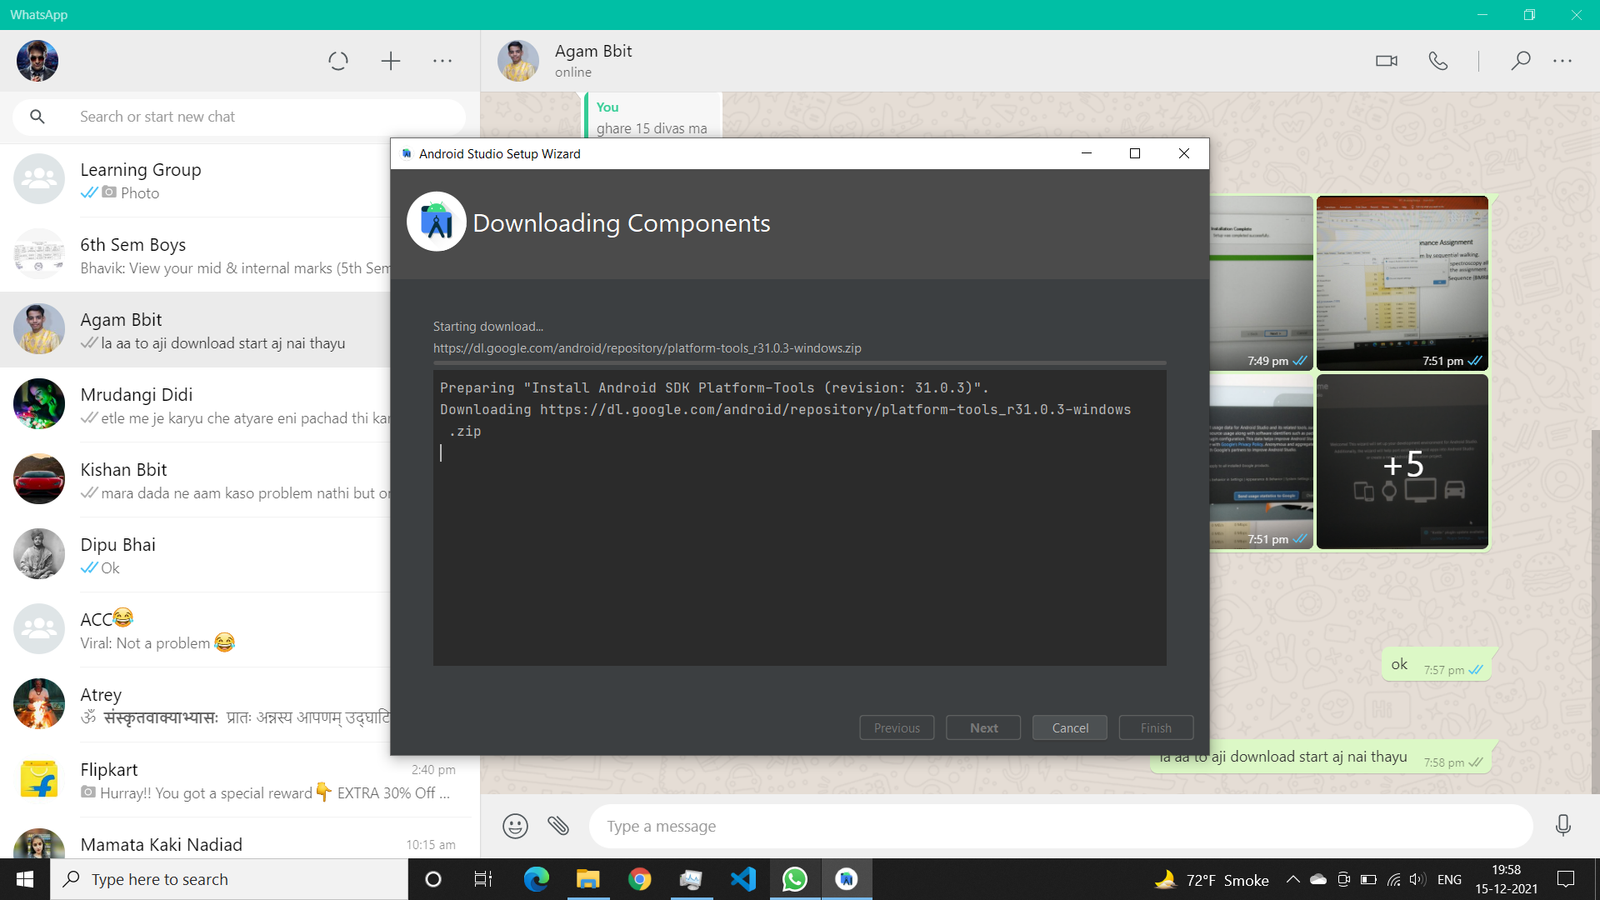Show hidden system tray icons
The height and width of the screenshot is (900, 1600).
[1292, 880]
